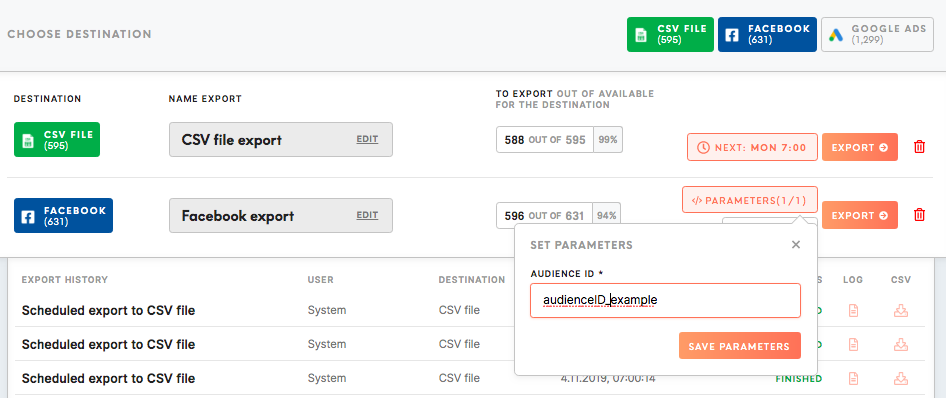Image resolution: width=946 pixels, height=398 pixels.
Task: Click the date 4.11.2019, 07:00:14
Action: (608, 379)
